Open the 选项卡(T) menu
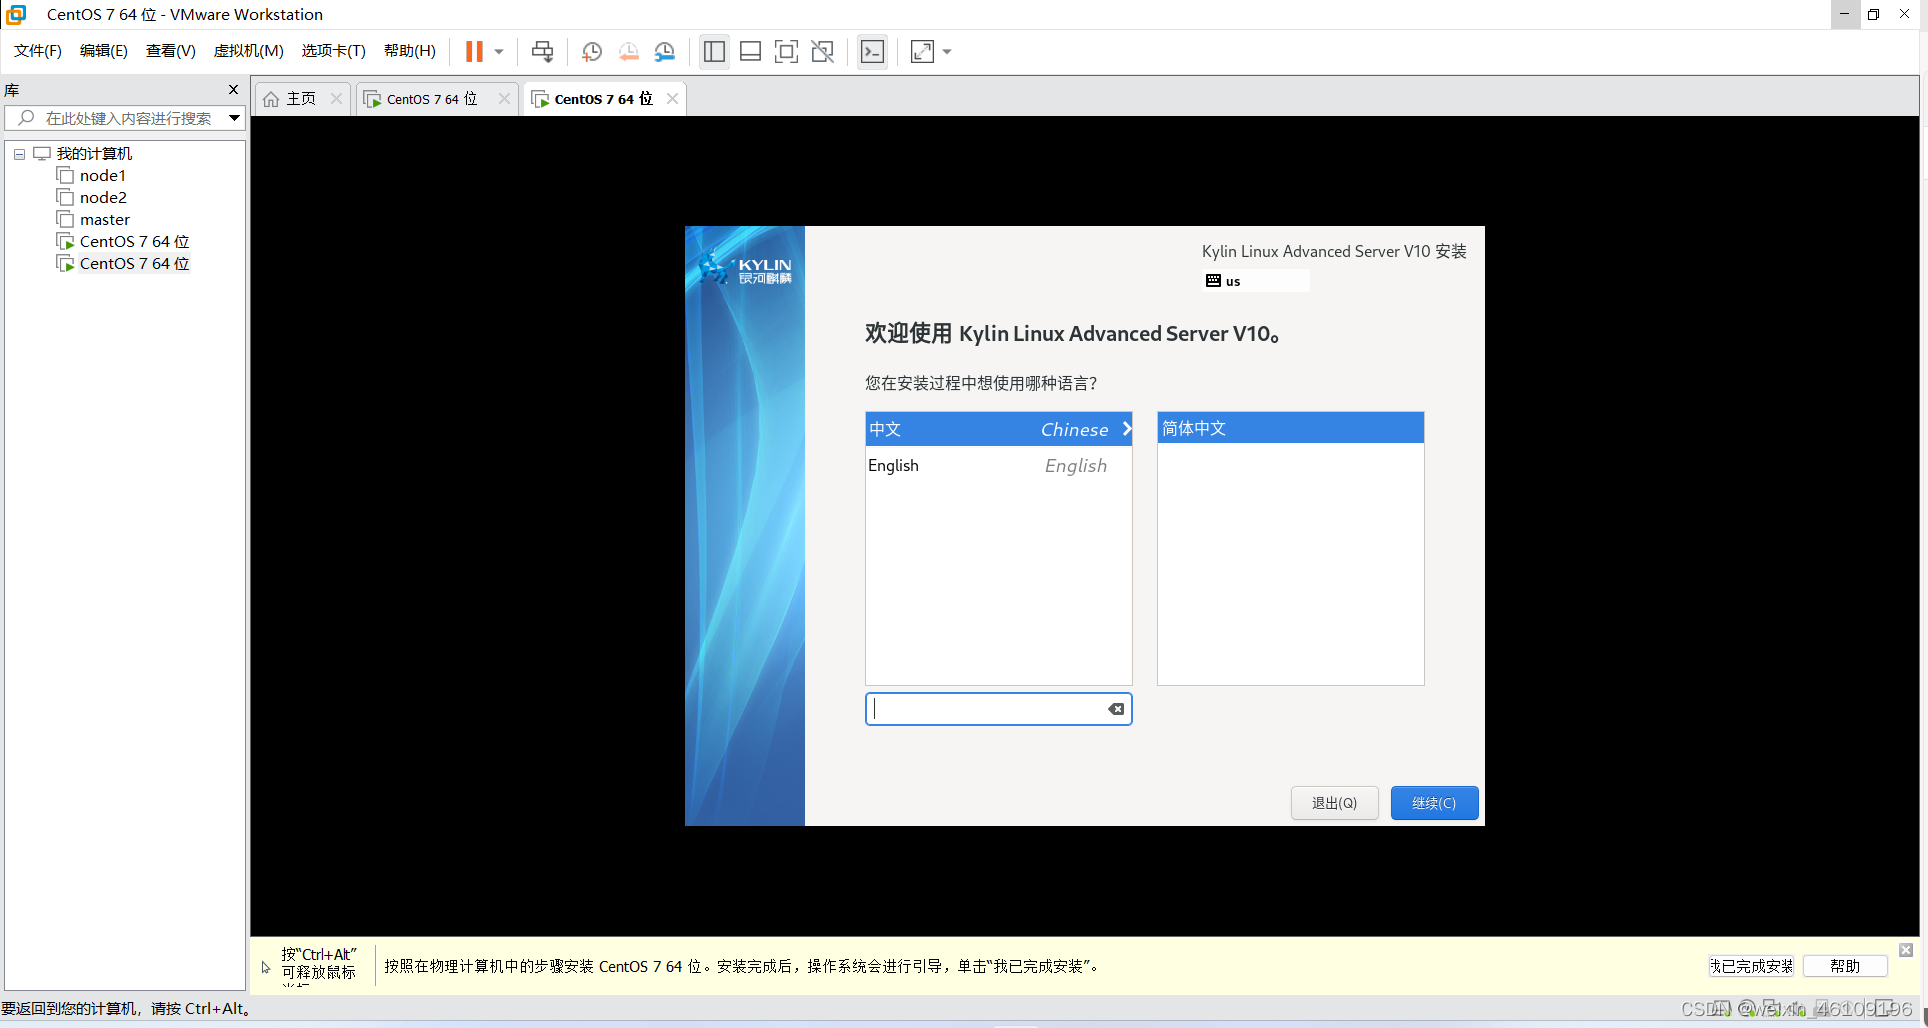Viewport: 1928px width, 1028px height. point(334,51)
